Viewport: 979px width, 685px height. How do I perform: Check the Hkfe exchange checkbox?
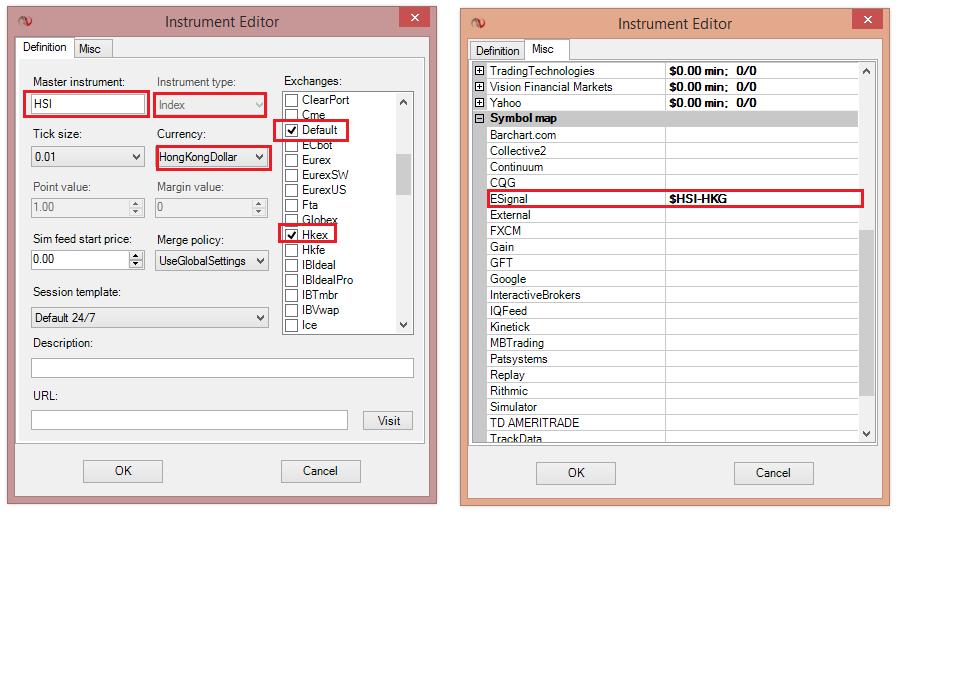292,250
